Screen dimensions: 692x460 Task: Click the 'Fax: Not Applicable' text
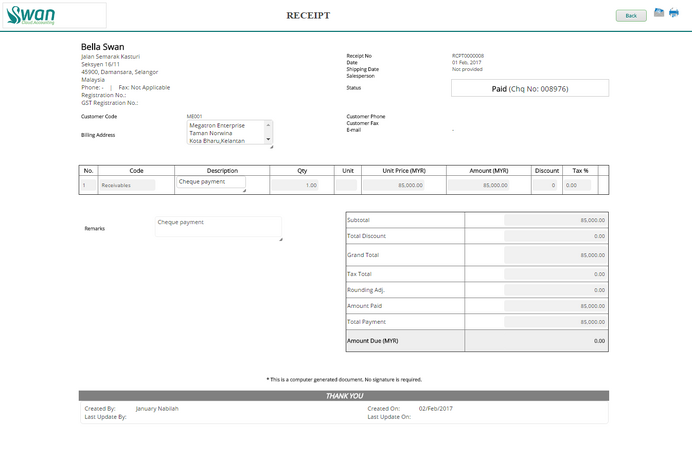(x=144, y=87)
